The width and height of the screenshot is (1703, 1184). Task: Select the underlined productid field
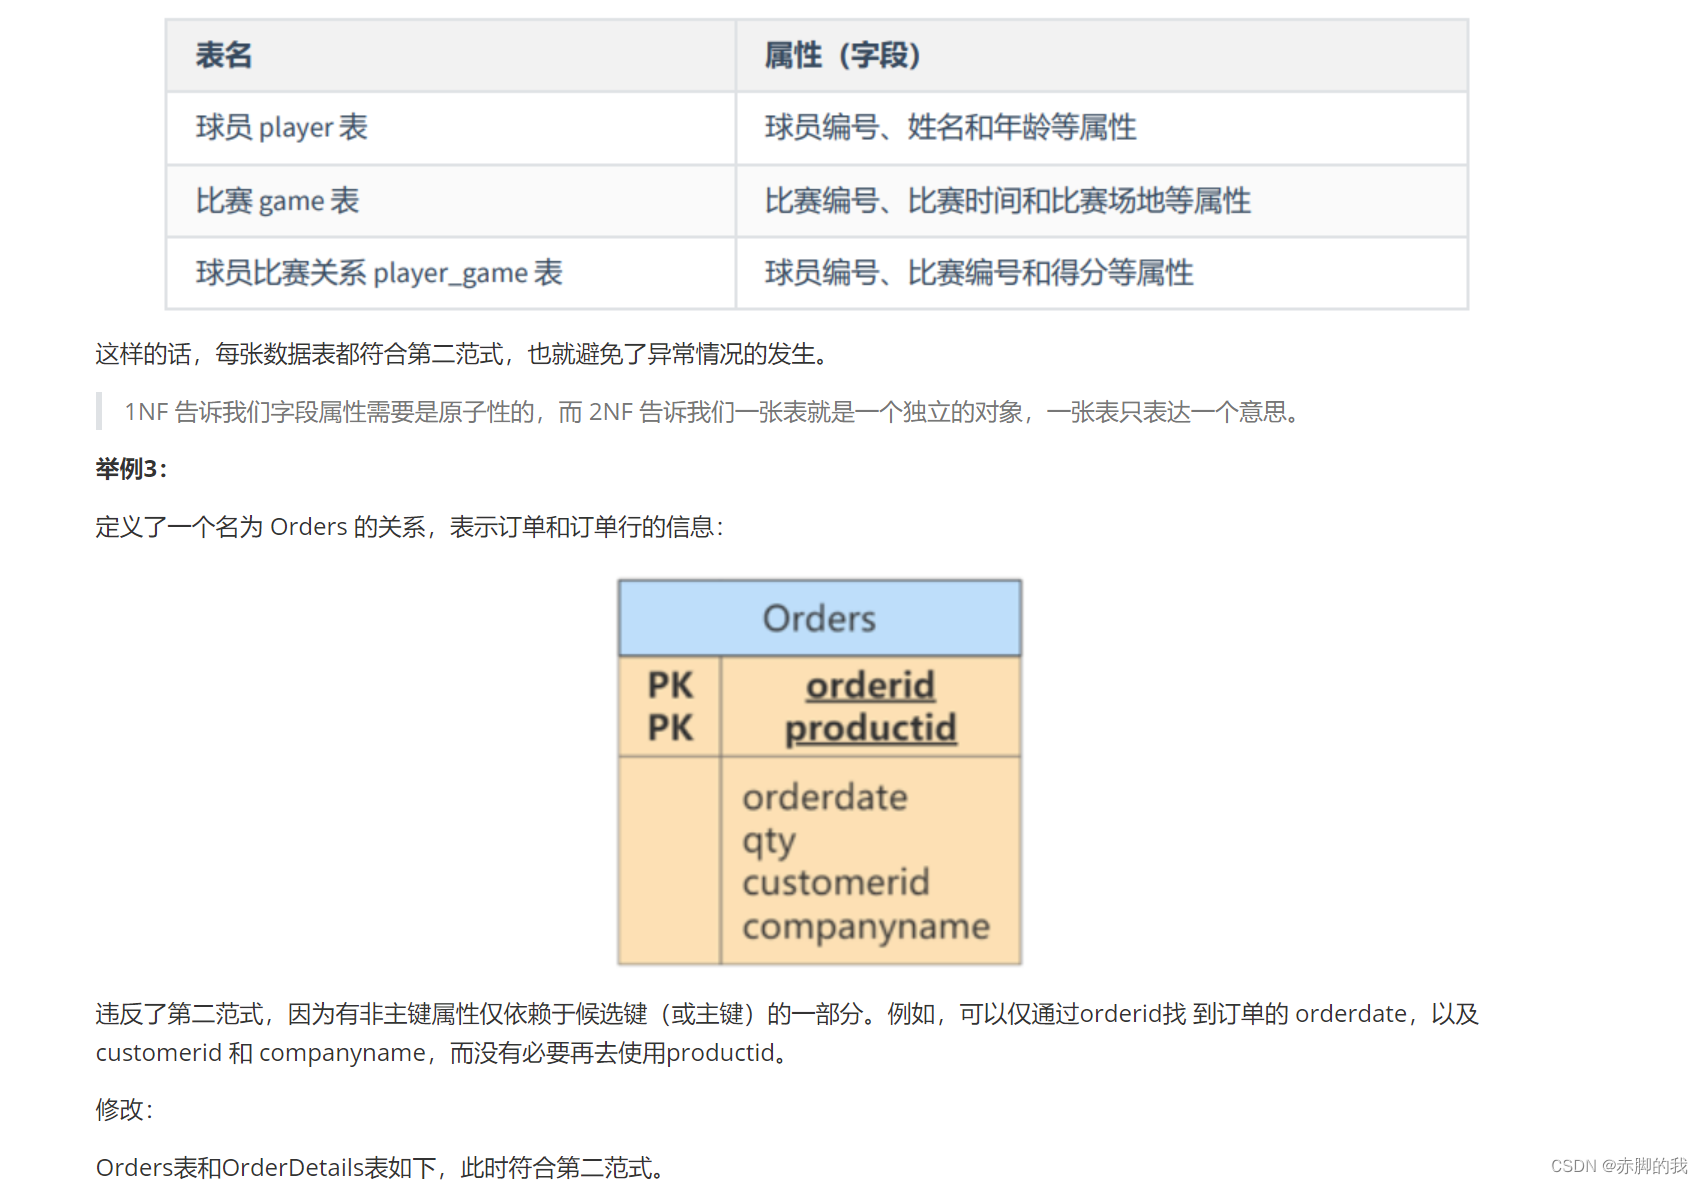871,727
